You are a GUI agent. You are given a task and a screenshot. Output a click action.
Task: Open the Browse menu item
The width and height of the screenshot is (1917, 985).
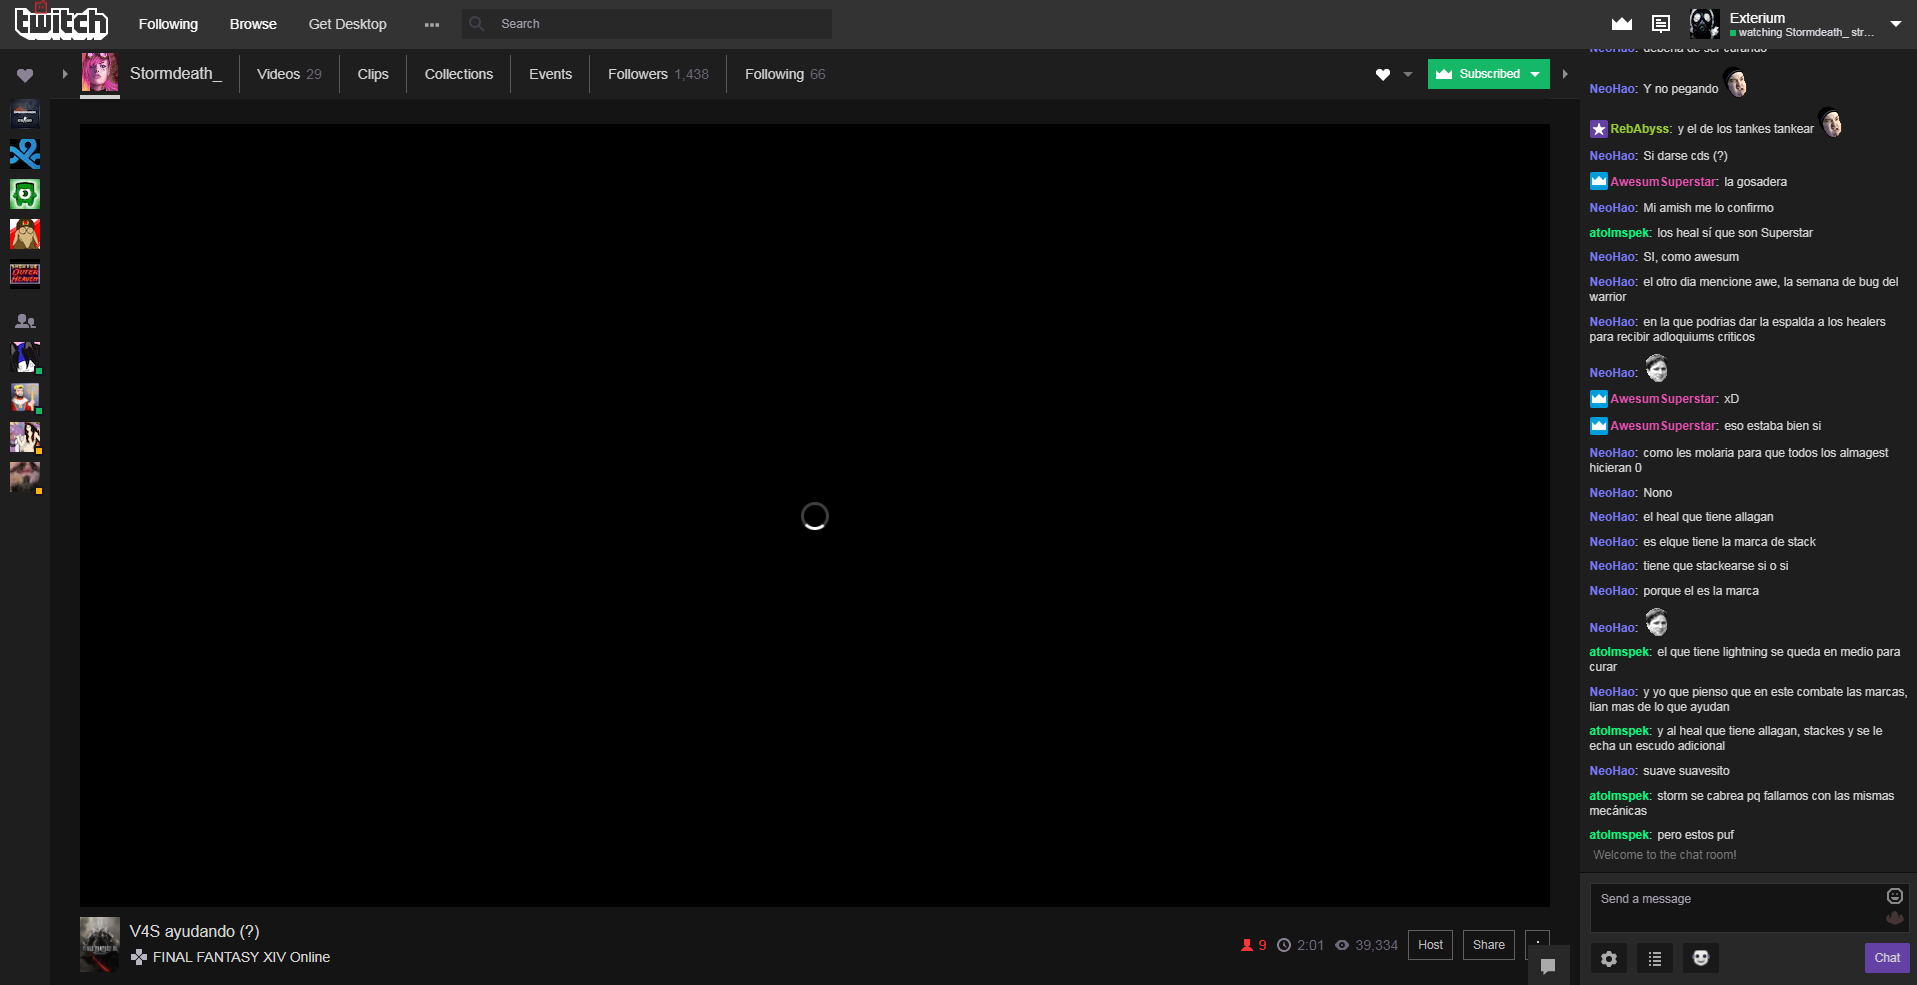click(x=252, y=23)
